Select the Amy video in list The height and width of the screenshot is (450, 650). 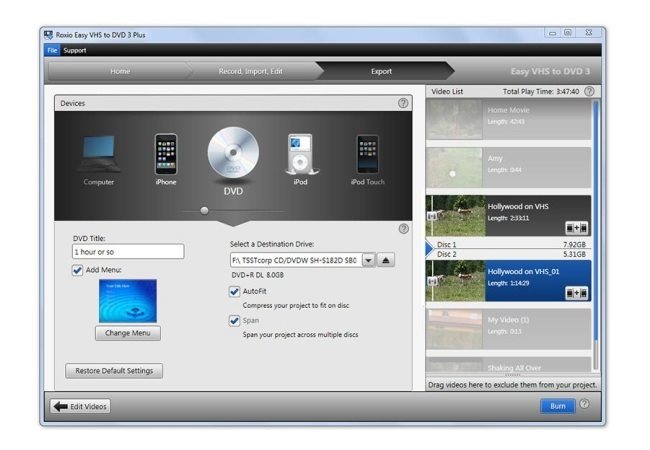coord(509,167)
